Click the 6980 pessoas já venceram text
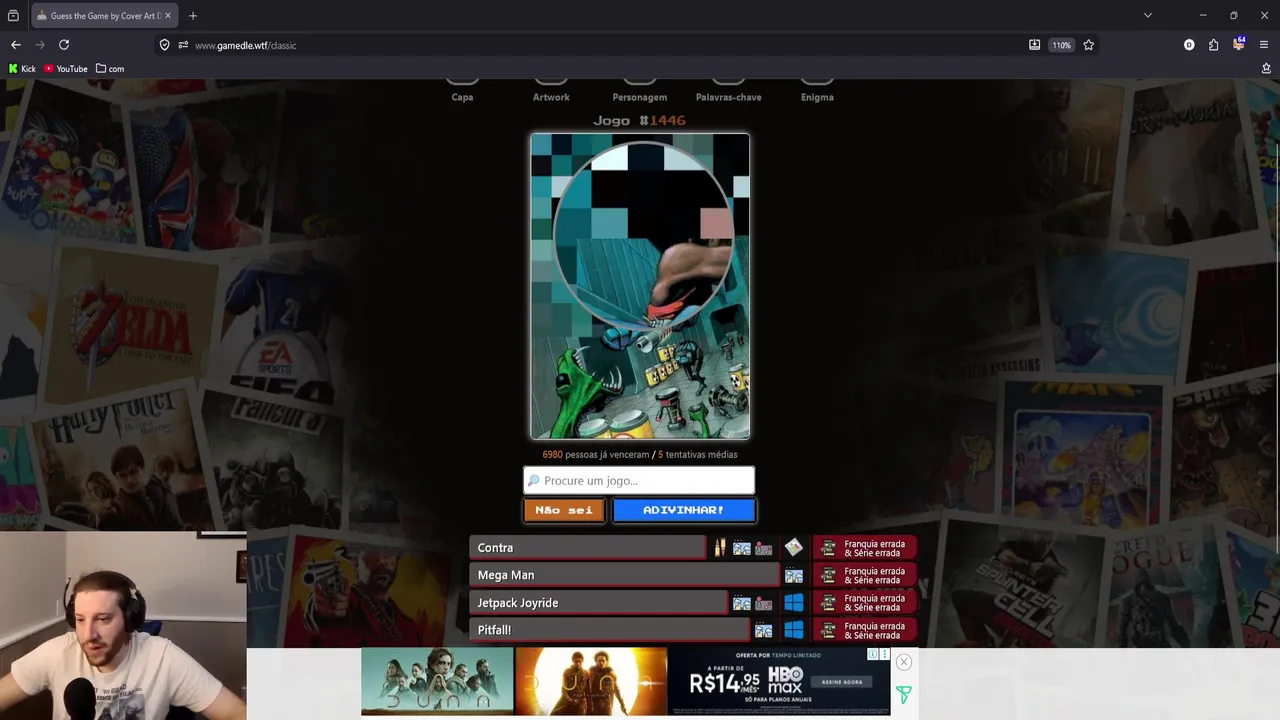The height and width of the screenshot is (720, 1280). click(x=595, y=454)
